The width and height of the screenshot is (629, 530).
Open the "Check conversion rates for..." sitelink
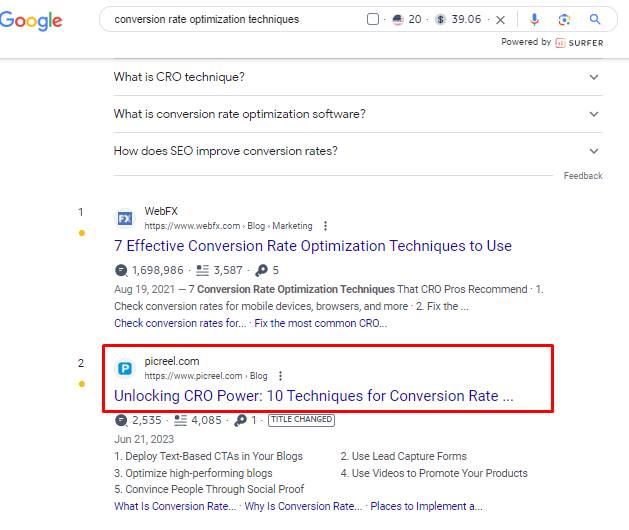(180, 323)
